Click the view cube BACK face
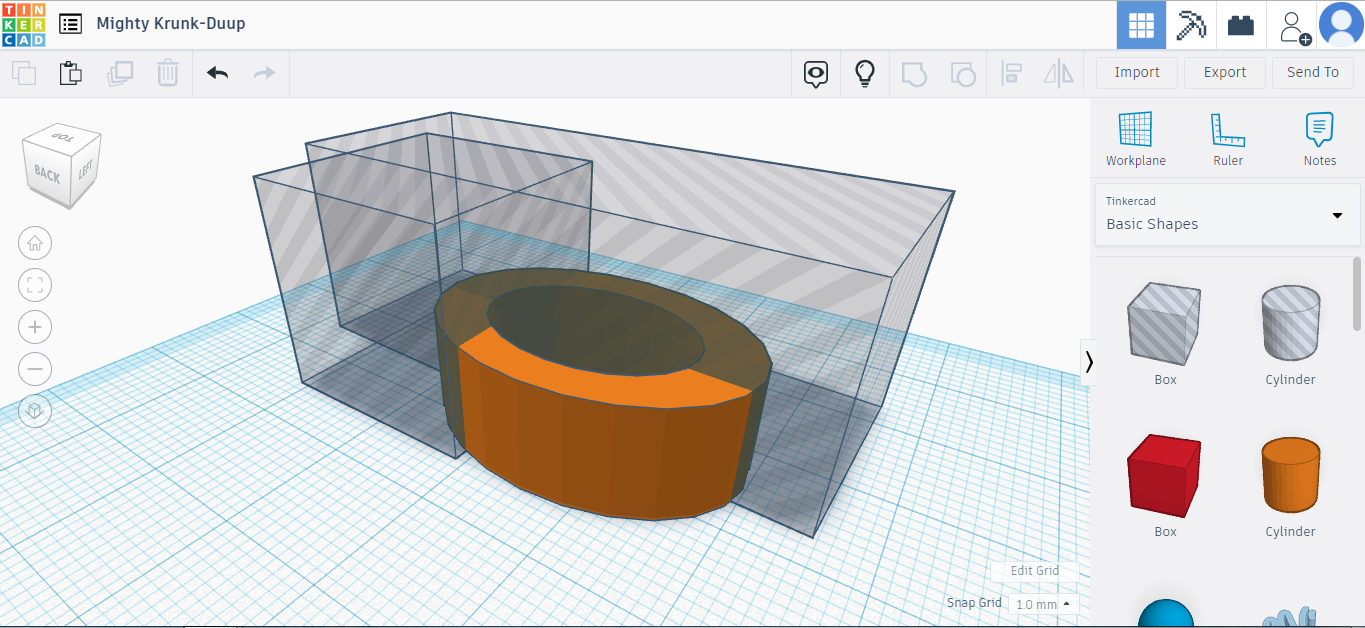This screenshot has height=628, width=1365. 46,174
